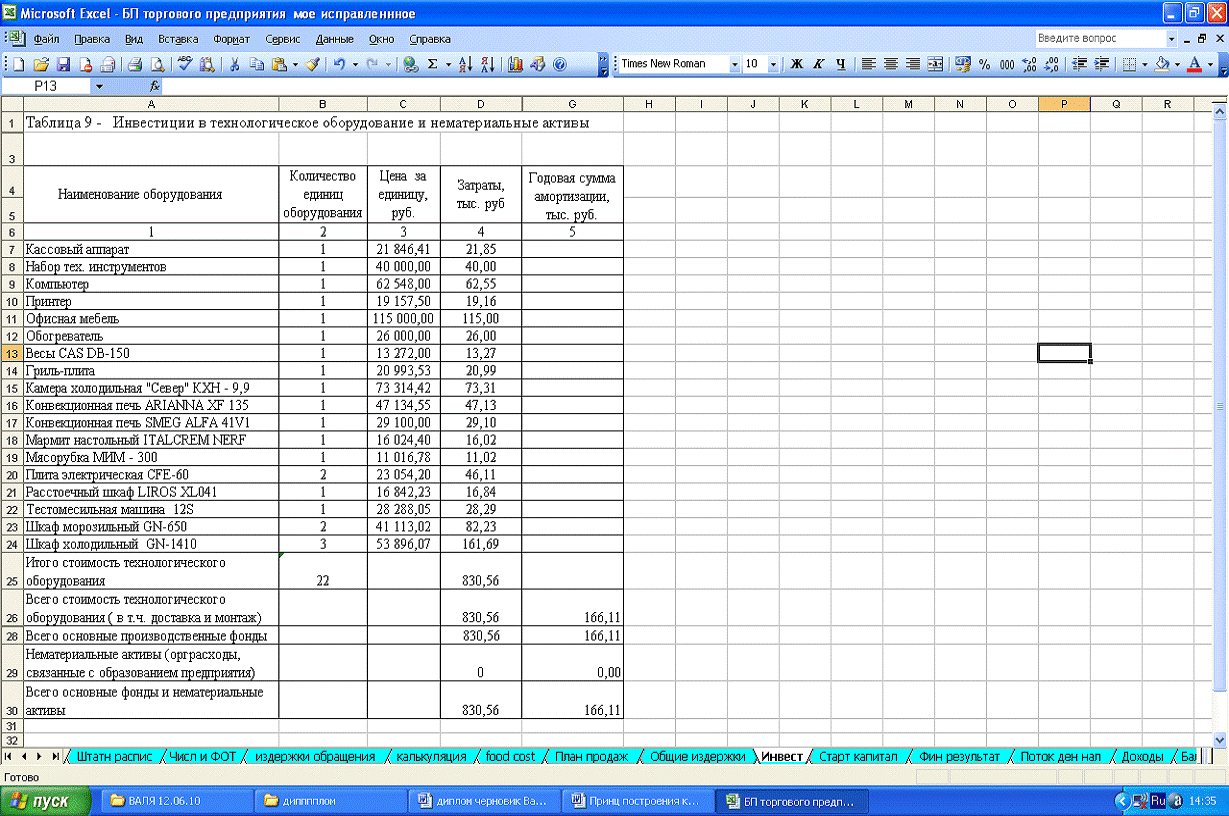
Task: Expand the Name Box dropdown arrow
Action: (99, 87)
